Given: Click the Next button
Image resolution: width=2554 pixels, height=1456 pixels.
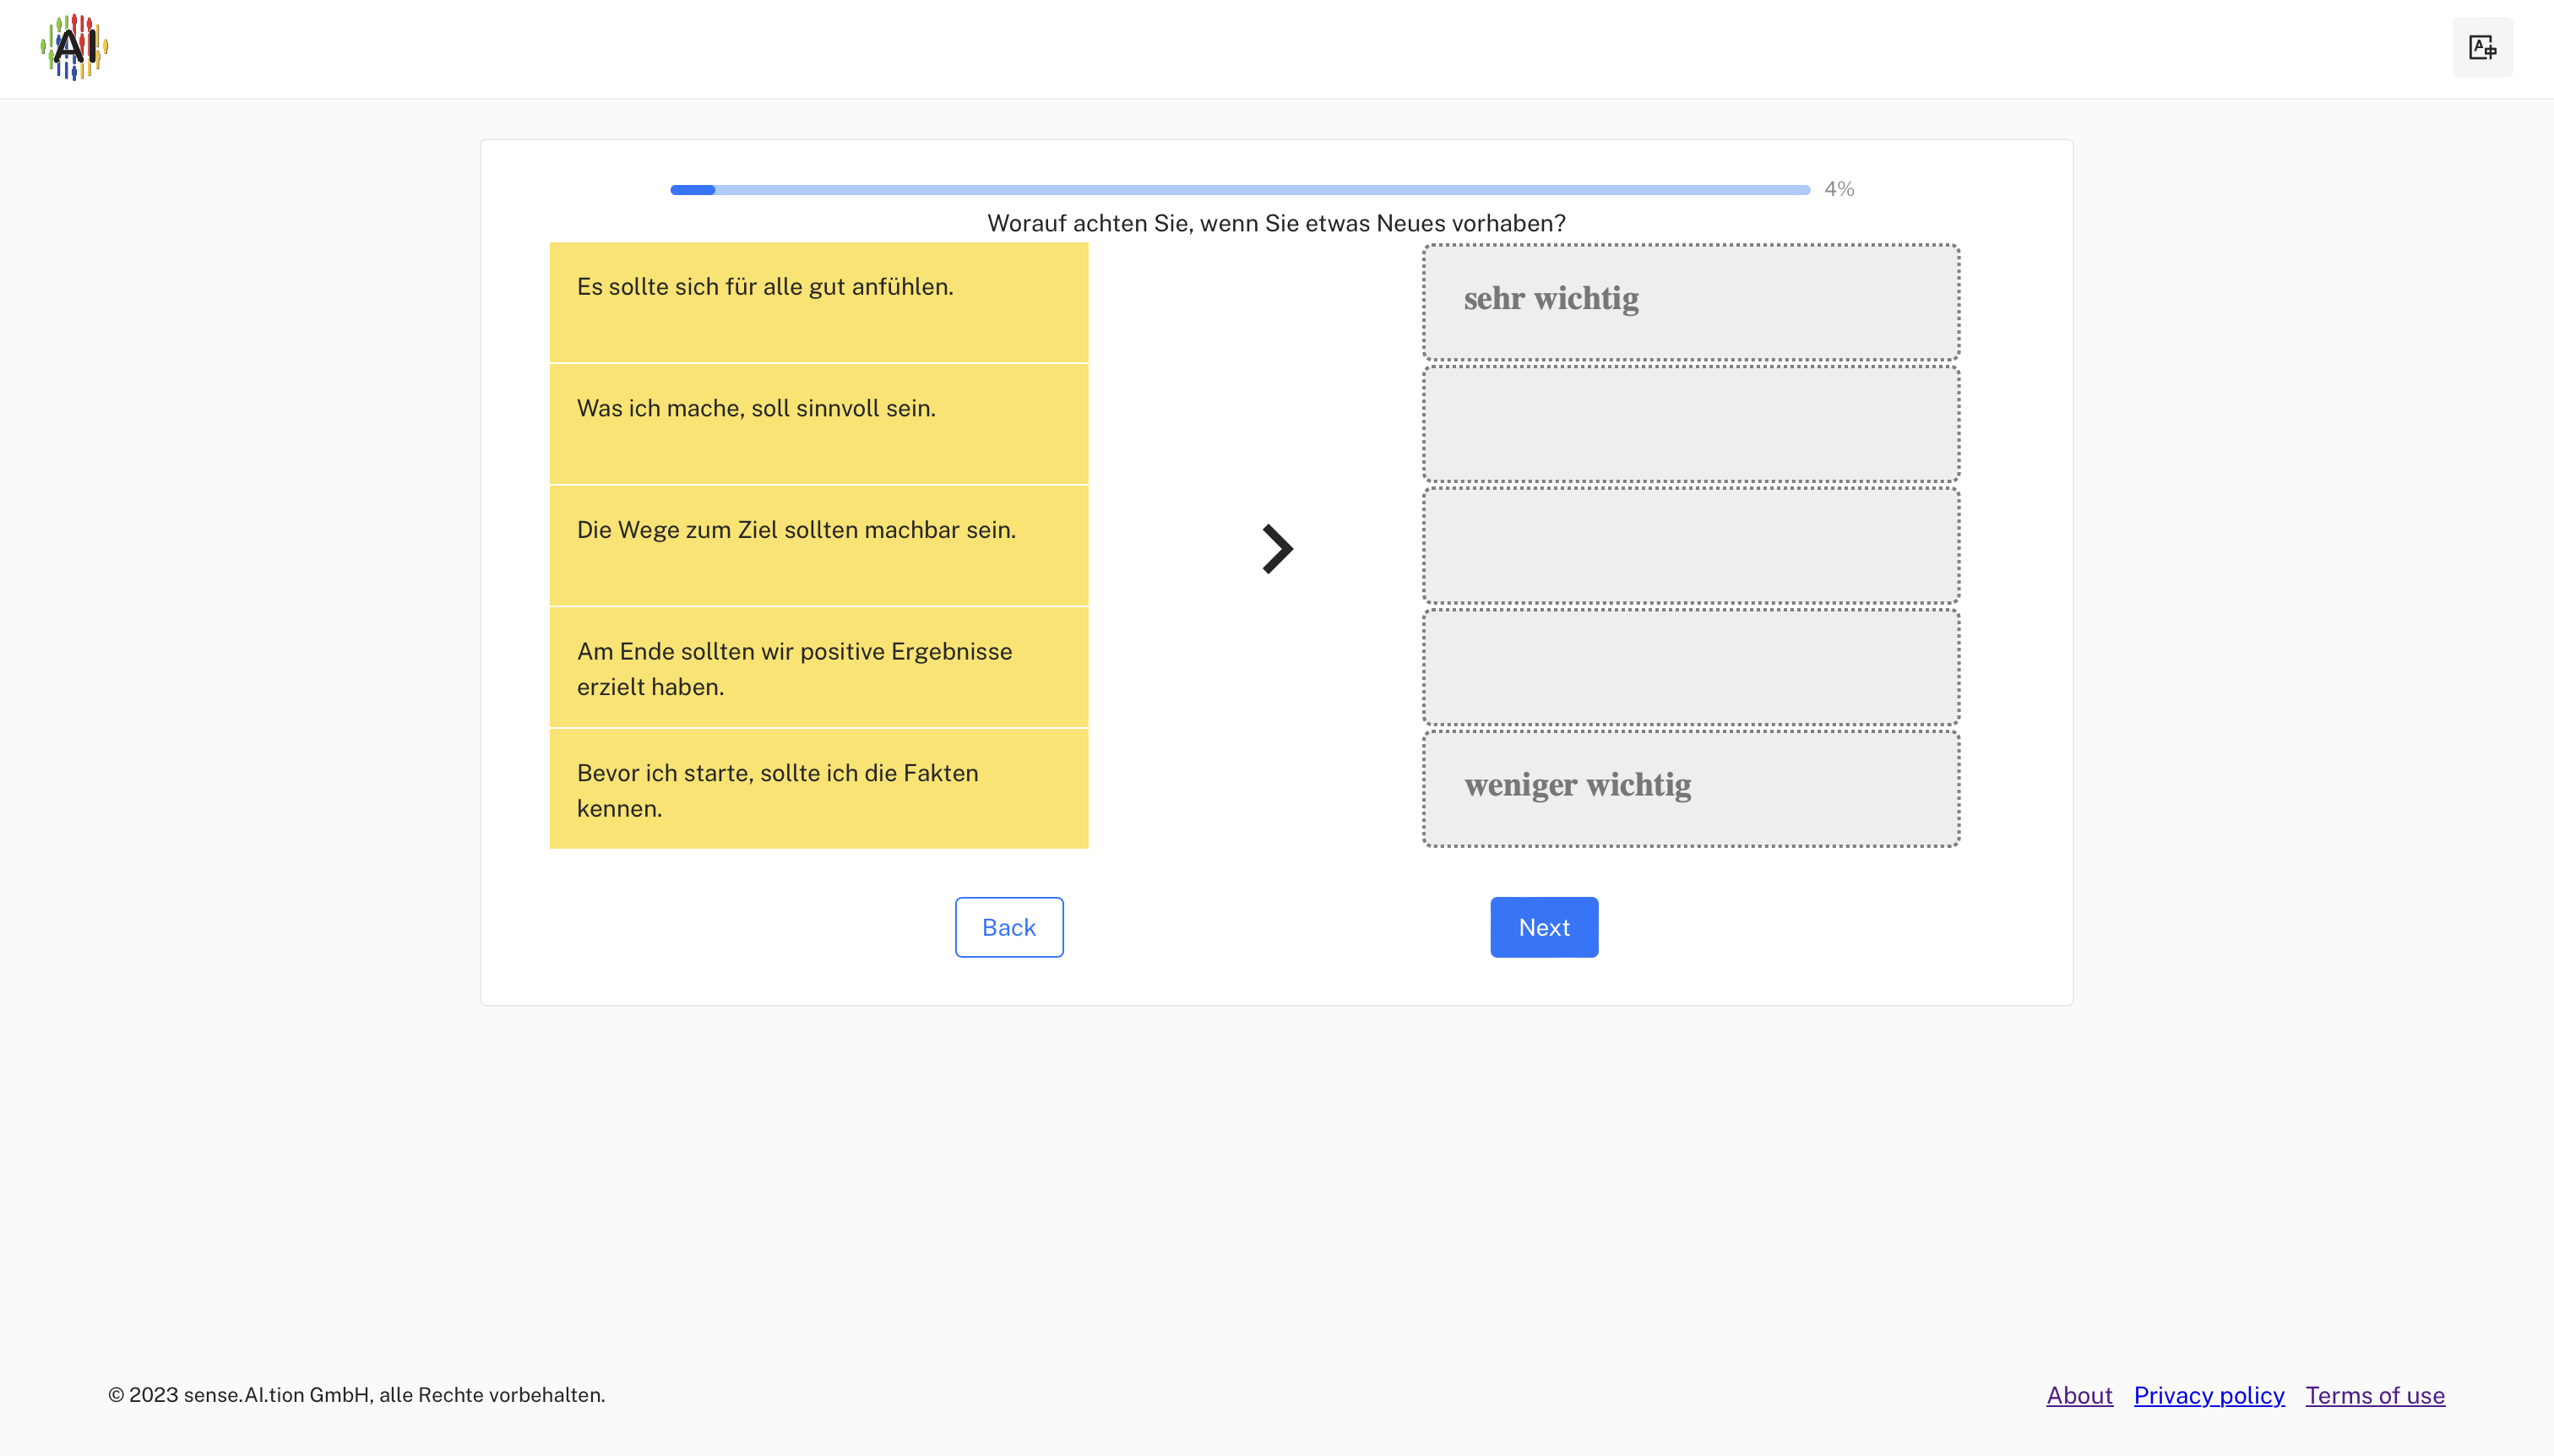Looking at the screenshot, I should (x=1544, y=927).
